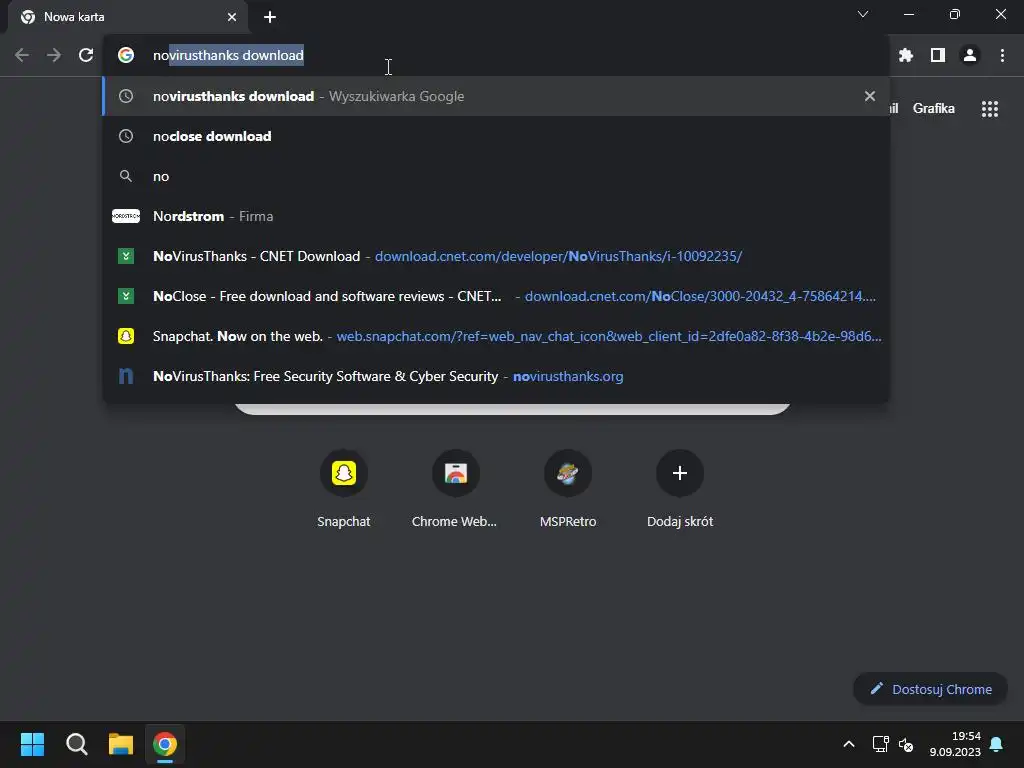Open the Windows Start menu
1024x768 pixels.
(x=32, y=744)
